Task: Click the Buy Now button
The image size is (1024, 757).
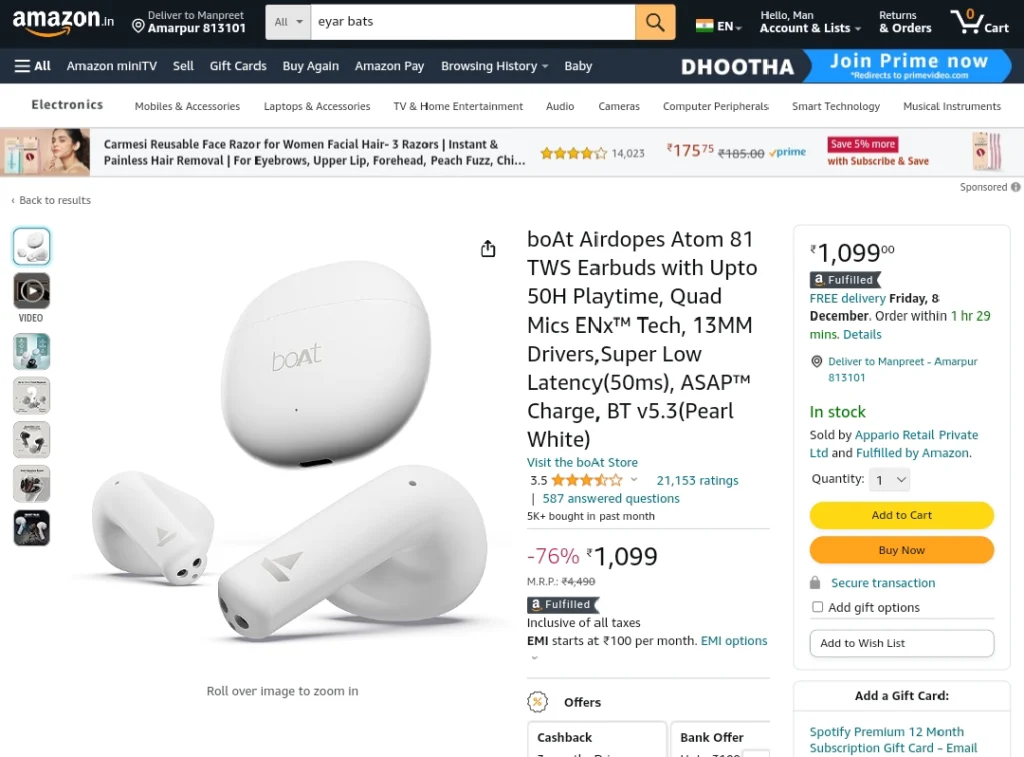Action: tap(901, 550)
